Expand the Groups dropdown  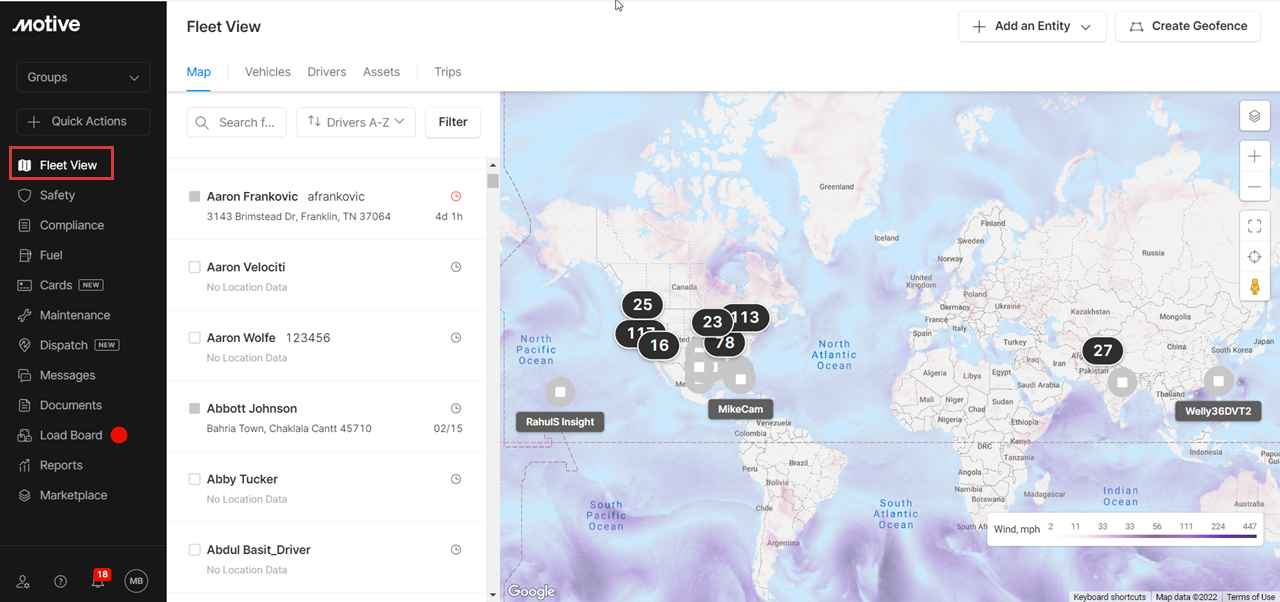(x=83, y=77)
